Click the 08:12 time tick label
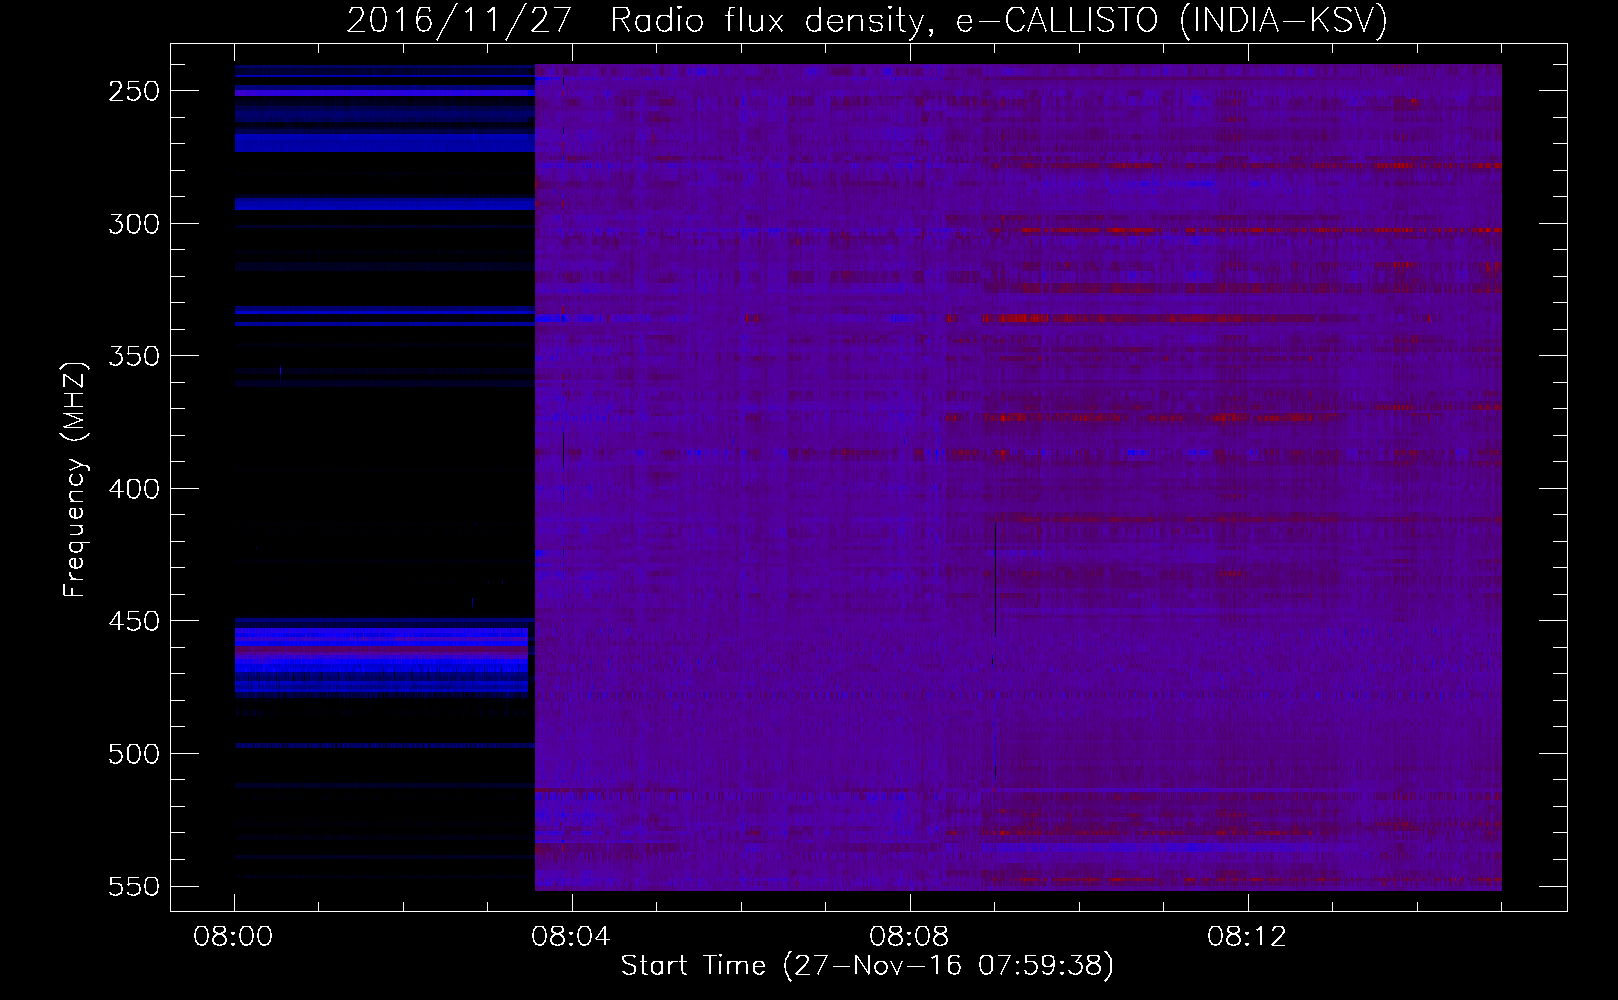 (1247, 937)
